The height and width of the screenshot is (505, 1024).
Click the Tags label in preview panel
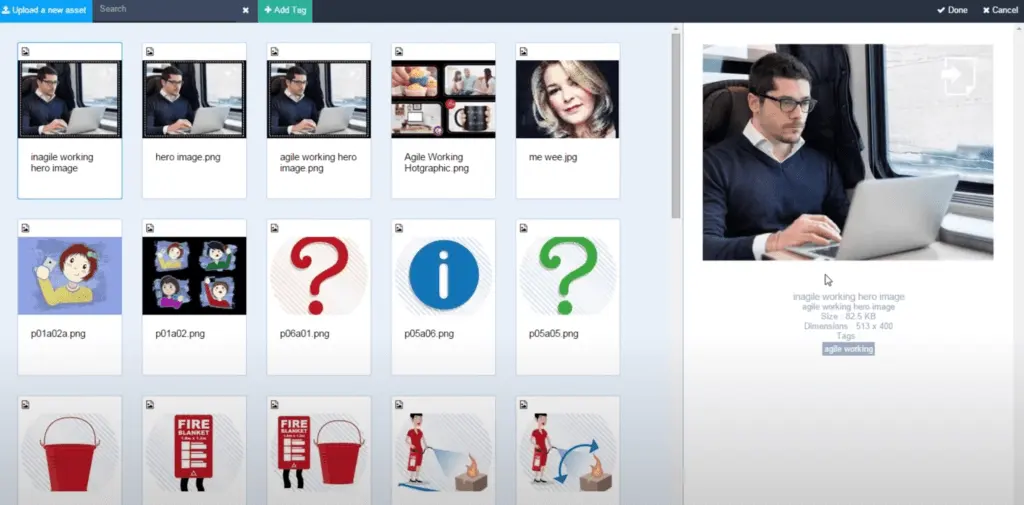coord(846,336)
